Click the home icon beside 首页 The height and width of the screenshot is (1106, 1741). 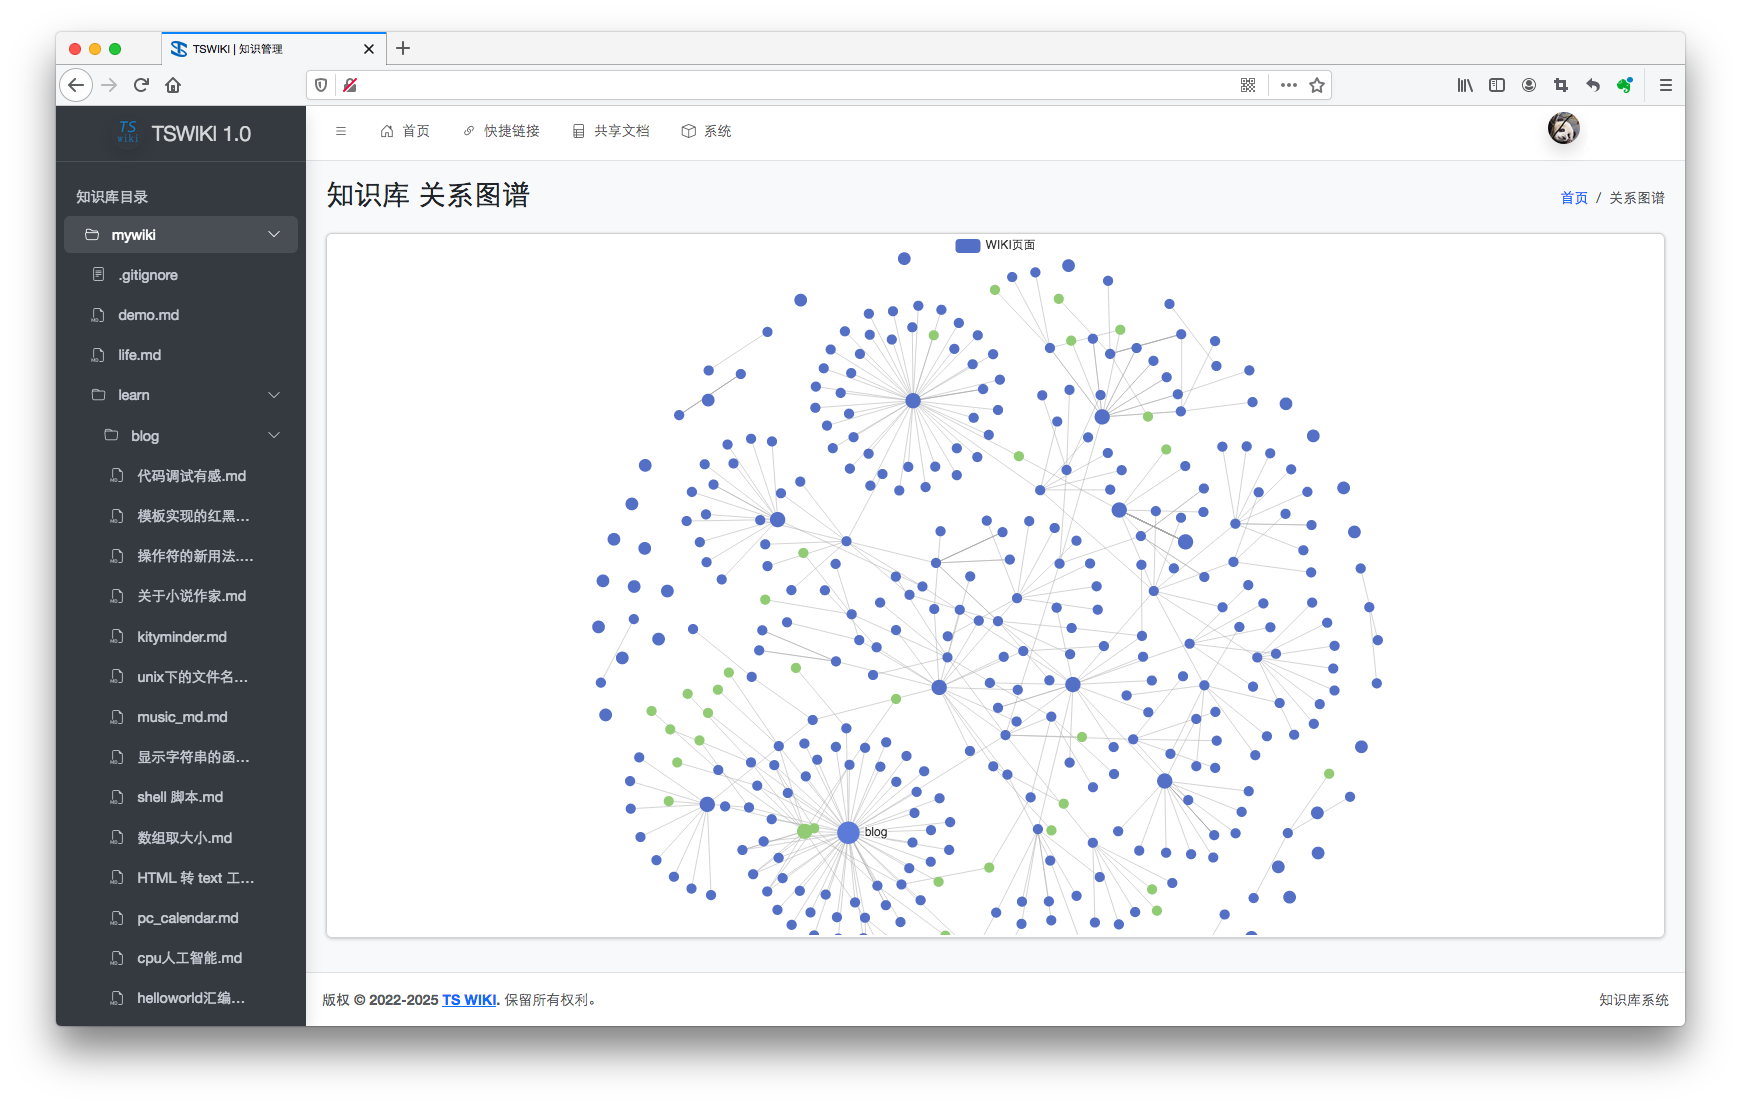pos(387,130)
